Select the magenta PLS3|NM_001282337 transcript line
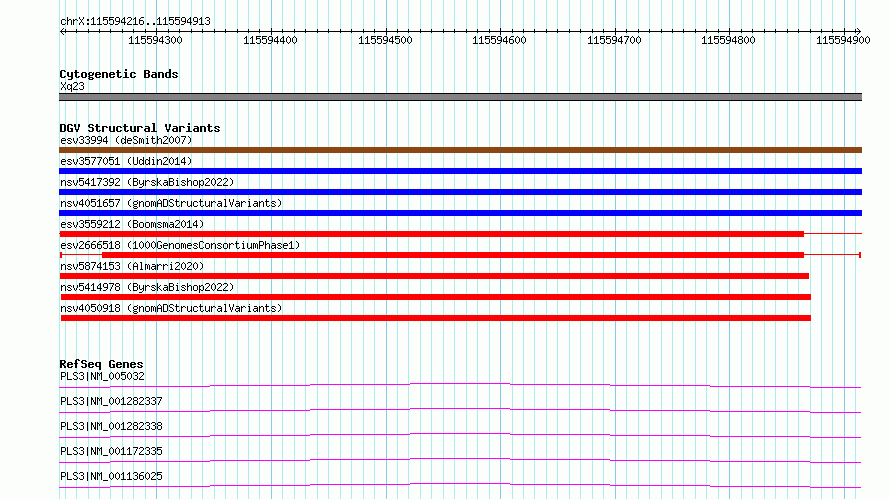This screenshot has width=890, height=499. tap(460, 411)
